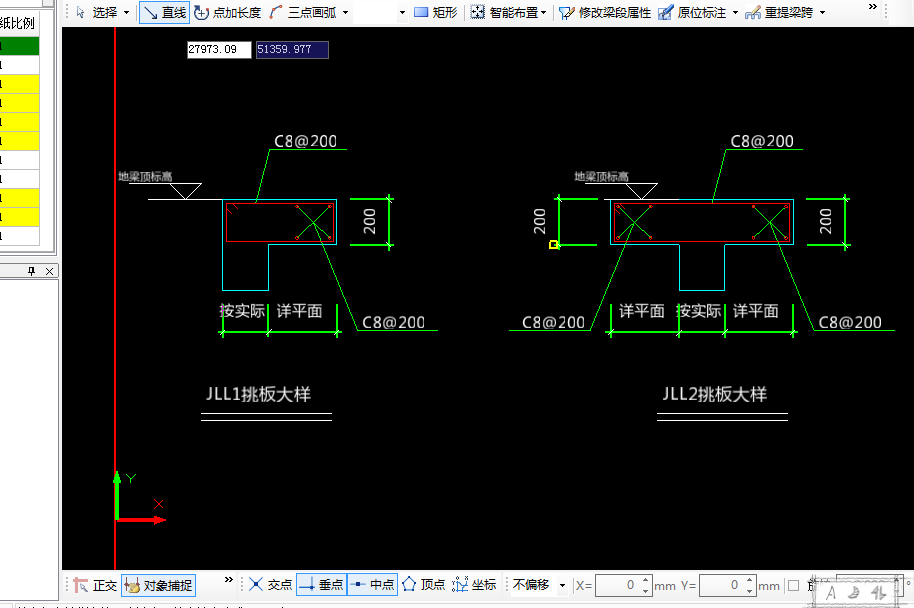Click the coordinate input showing 51359.977
The image size is (914, 608).
[292, 50]
